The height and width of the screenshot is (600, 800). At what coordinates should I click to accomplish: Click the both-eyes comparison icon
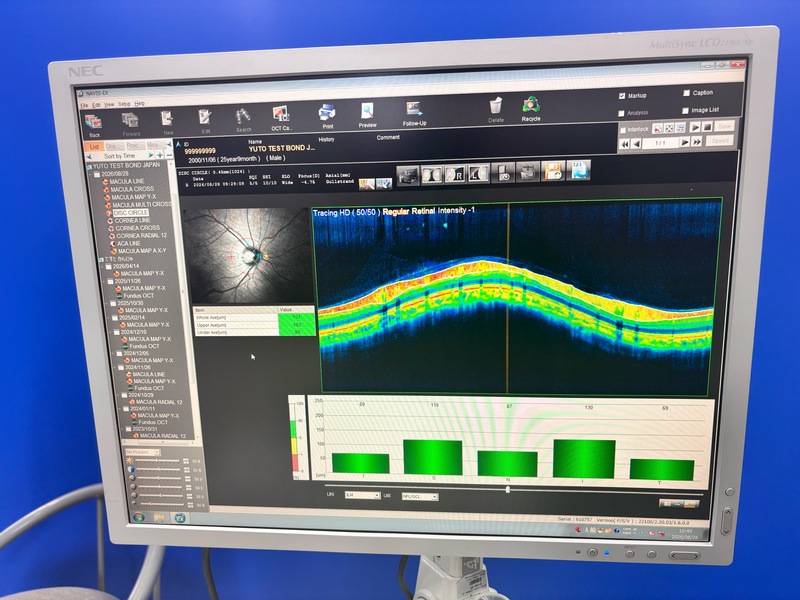click(x=432, y=174)
